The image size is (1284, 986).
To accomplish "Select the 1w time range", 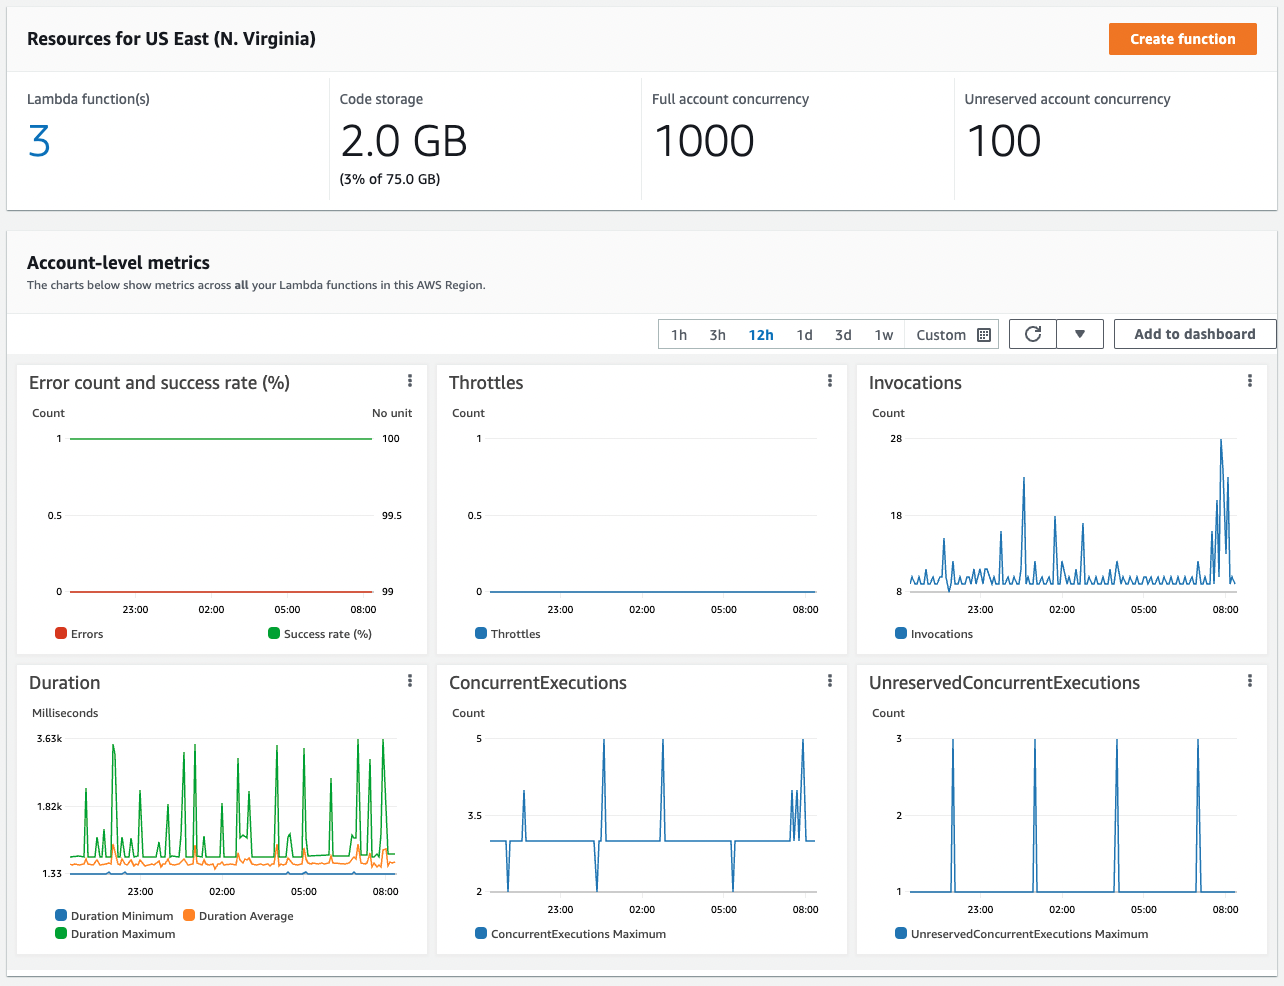I will tap(884, 335).
